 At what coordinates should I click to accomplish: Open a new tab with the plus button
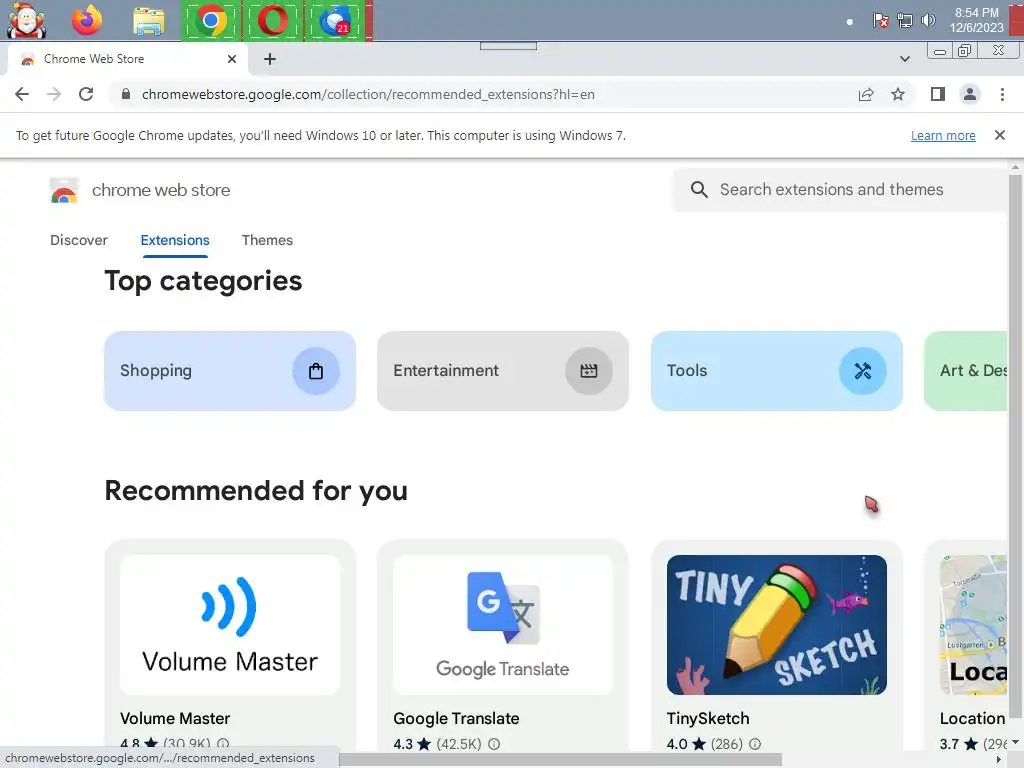[x=270, y=59]
